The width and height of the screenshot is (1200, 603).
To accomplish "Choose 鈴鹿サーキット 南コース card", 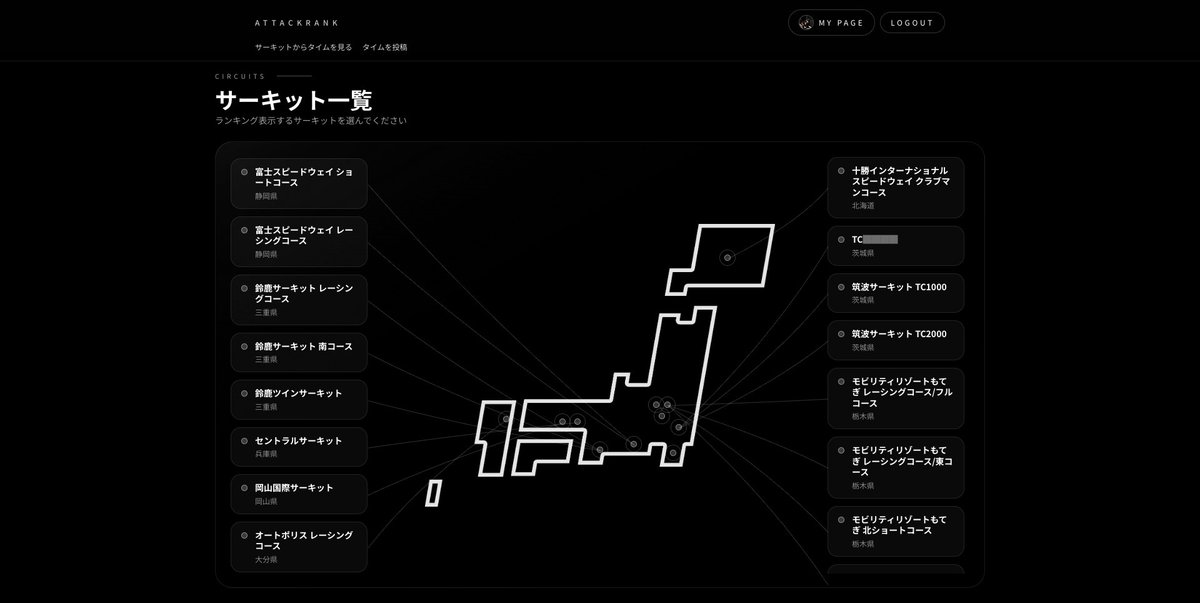I will pos(299,352).
